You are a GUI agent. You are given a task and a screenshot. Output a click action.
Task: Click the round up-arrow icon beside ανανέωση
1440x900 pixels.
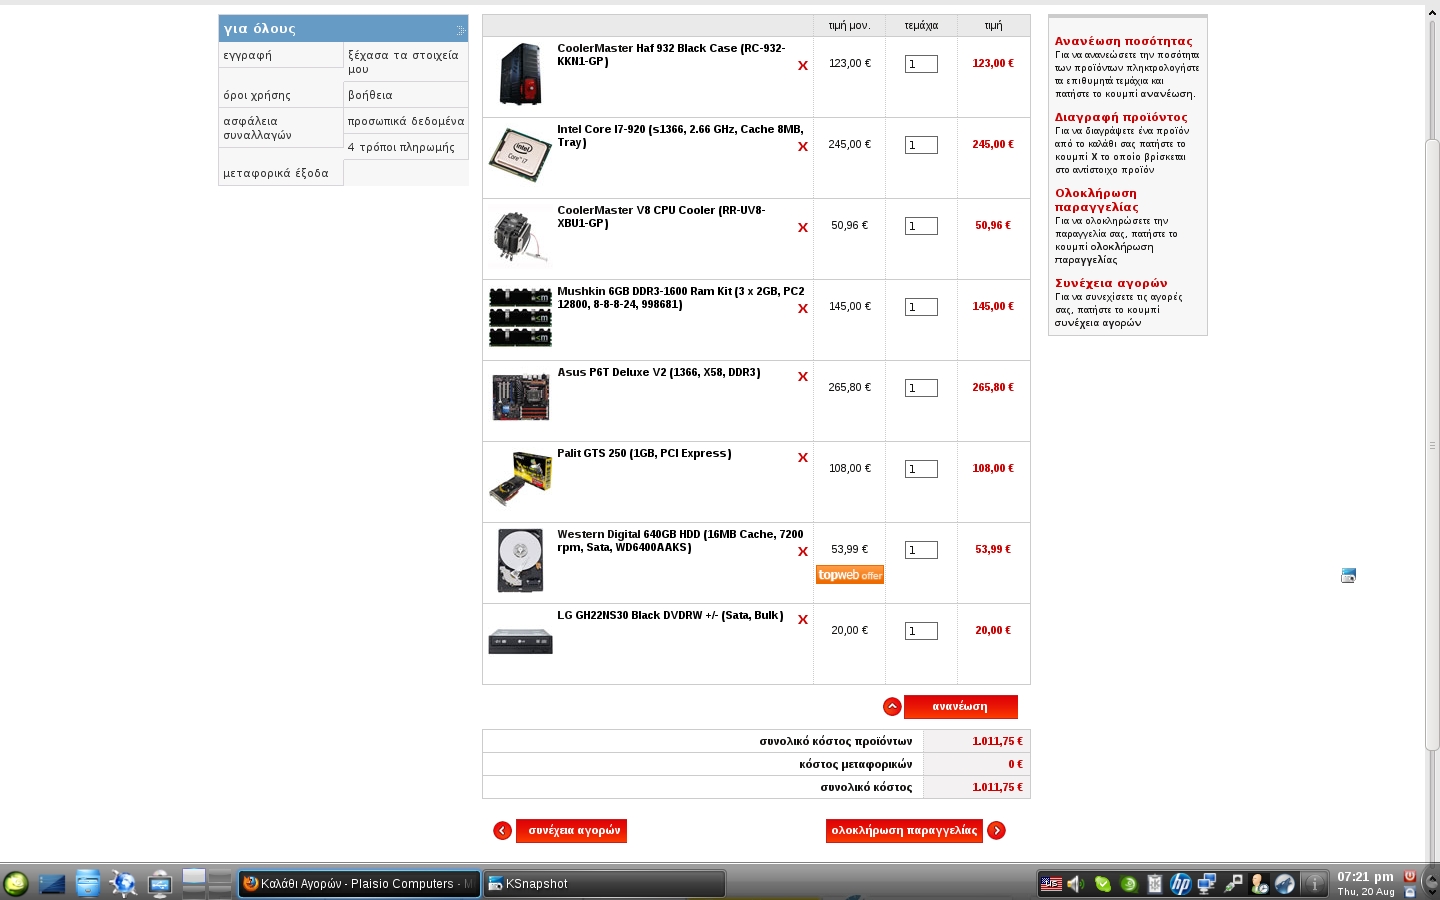pos(892,707)
